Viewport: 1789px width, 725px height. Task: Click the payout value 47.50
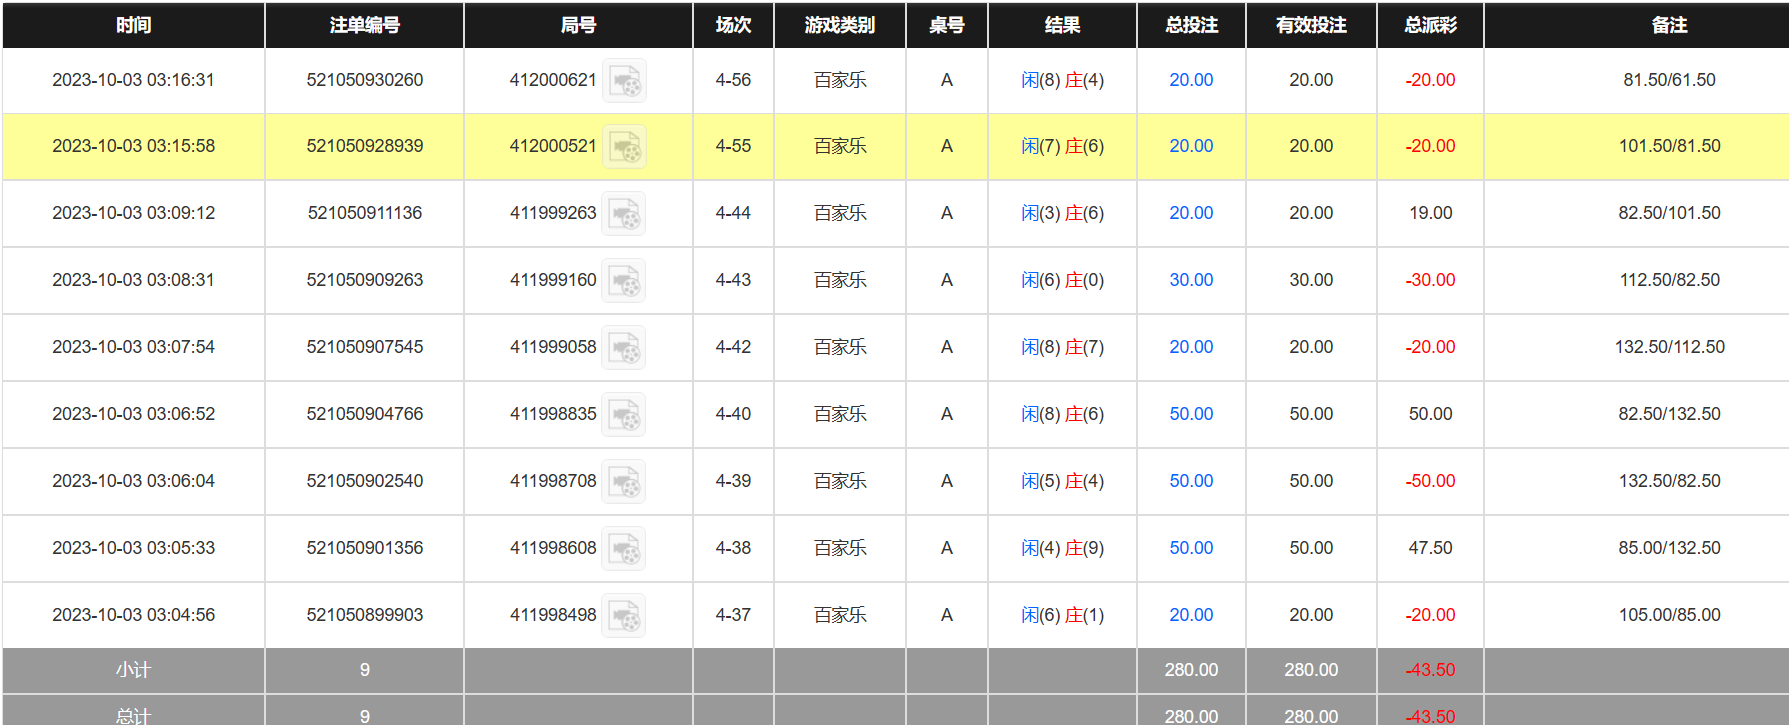coord(1430,548)
